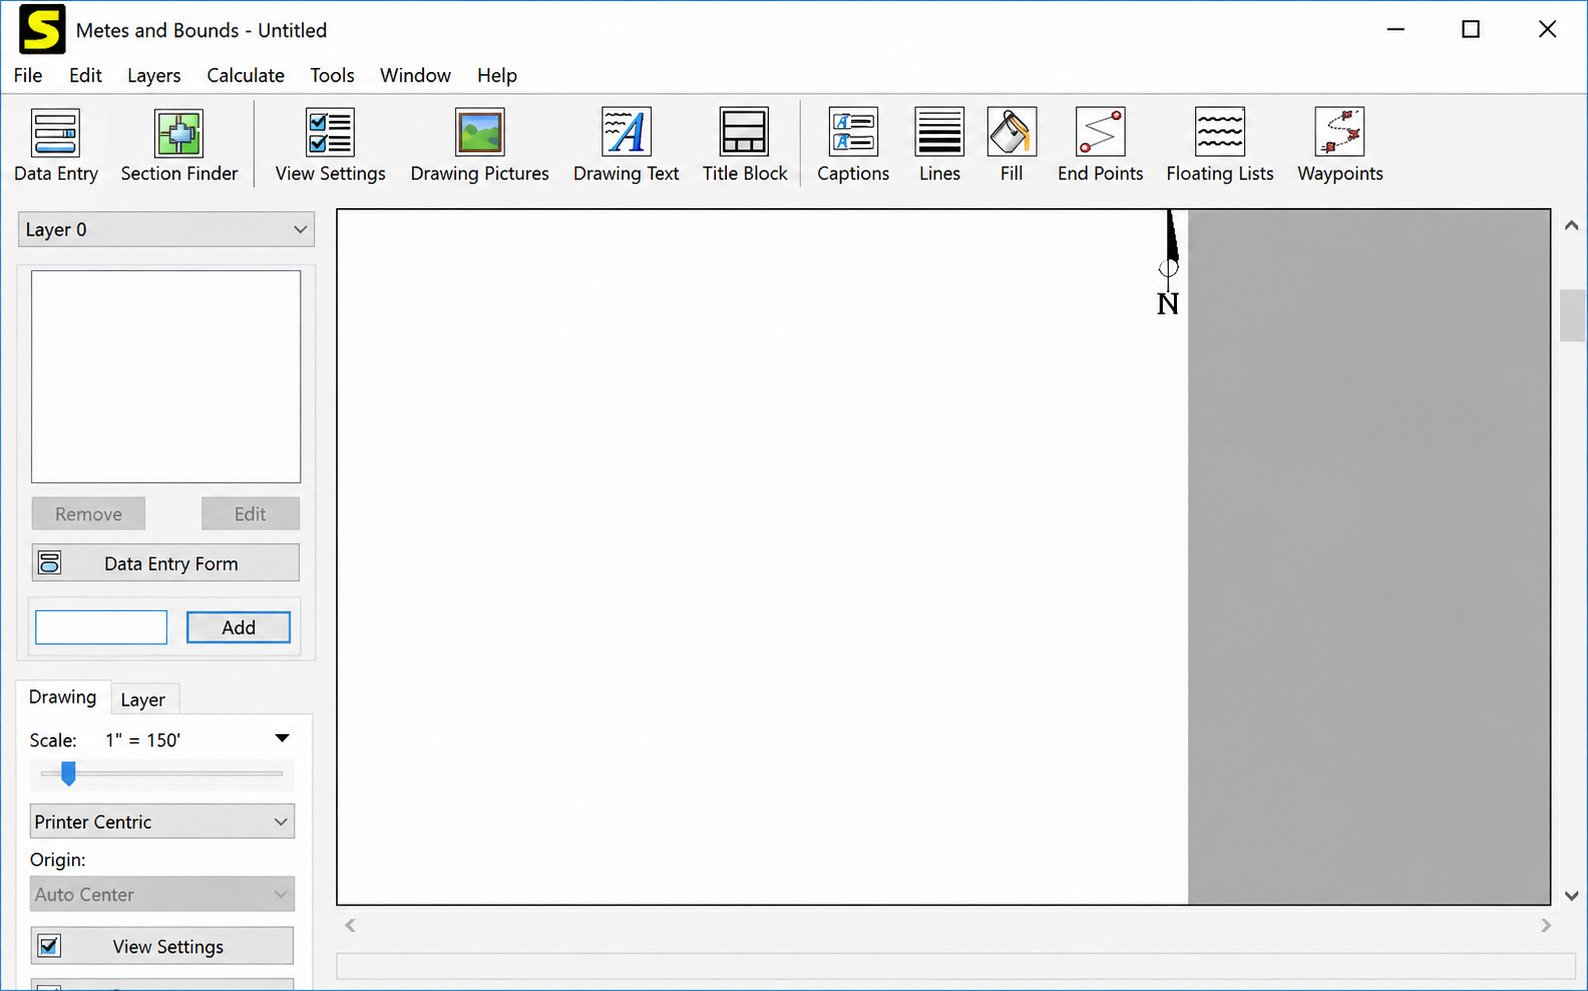Open the Layers menu
This screenshot has width=1588, height=991.
click(154, 75)
